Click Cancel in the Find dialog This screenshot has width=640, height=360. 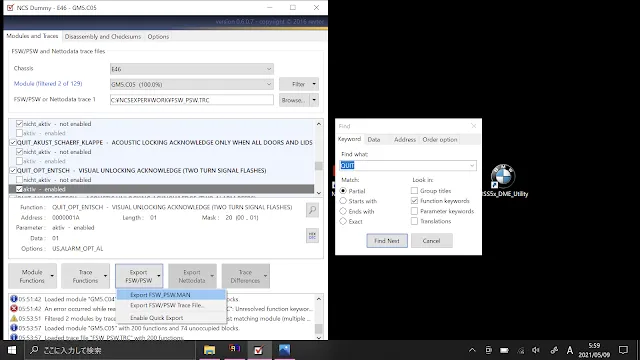(431, 241)
